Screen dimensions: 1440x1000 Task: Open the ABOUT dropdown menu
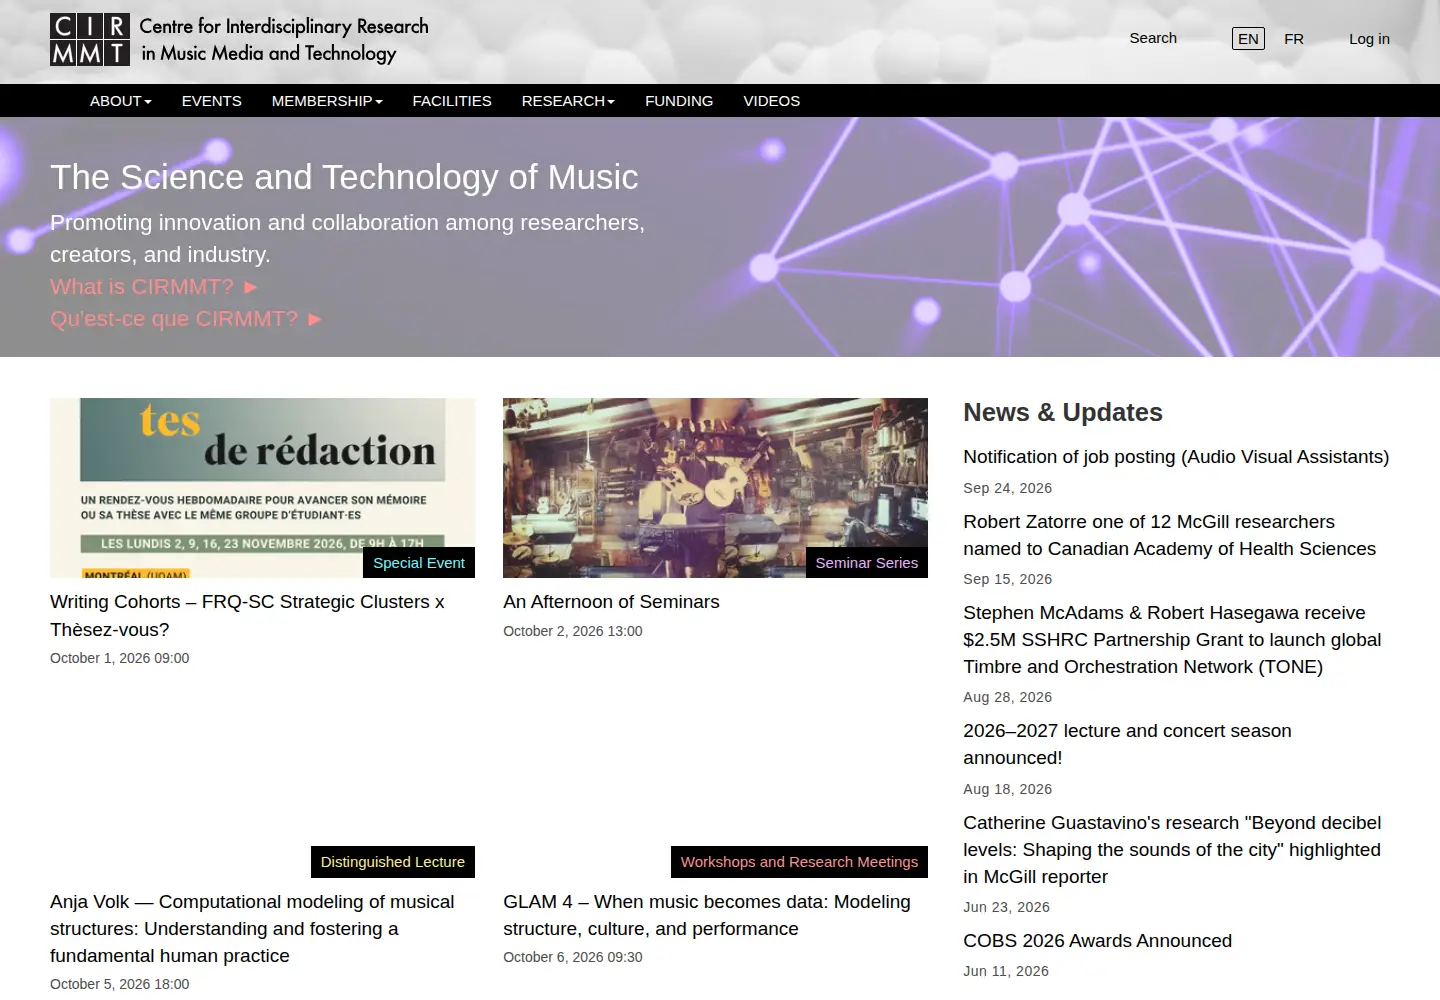120,101
